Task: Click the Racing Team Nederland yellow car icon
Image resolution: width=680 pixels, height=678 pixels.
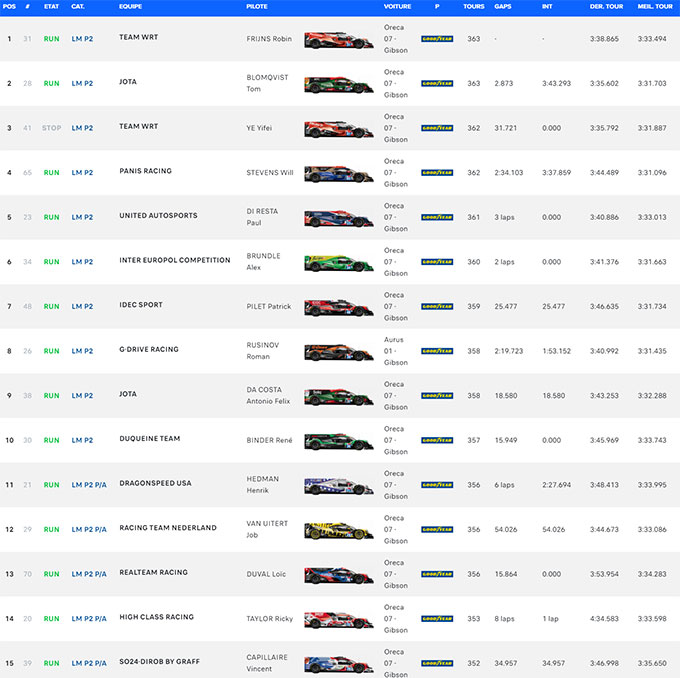Action: (x=338, y=530)
